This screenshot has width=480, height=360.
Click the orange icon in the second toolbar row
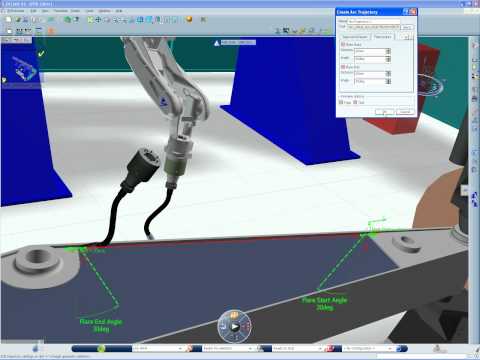click(x=51, y=31)
